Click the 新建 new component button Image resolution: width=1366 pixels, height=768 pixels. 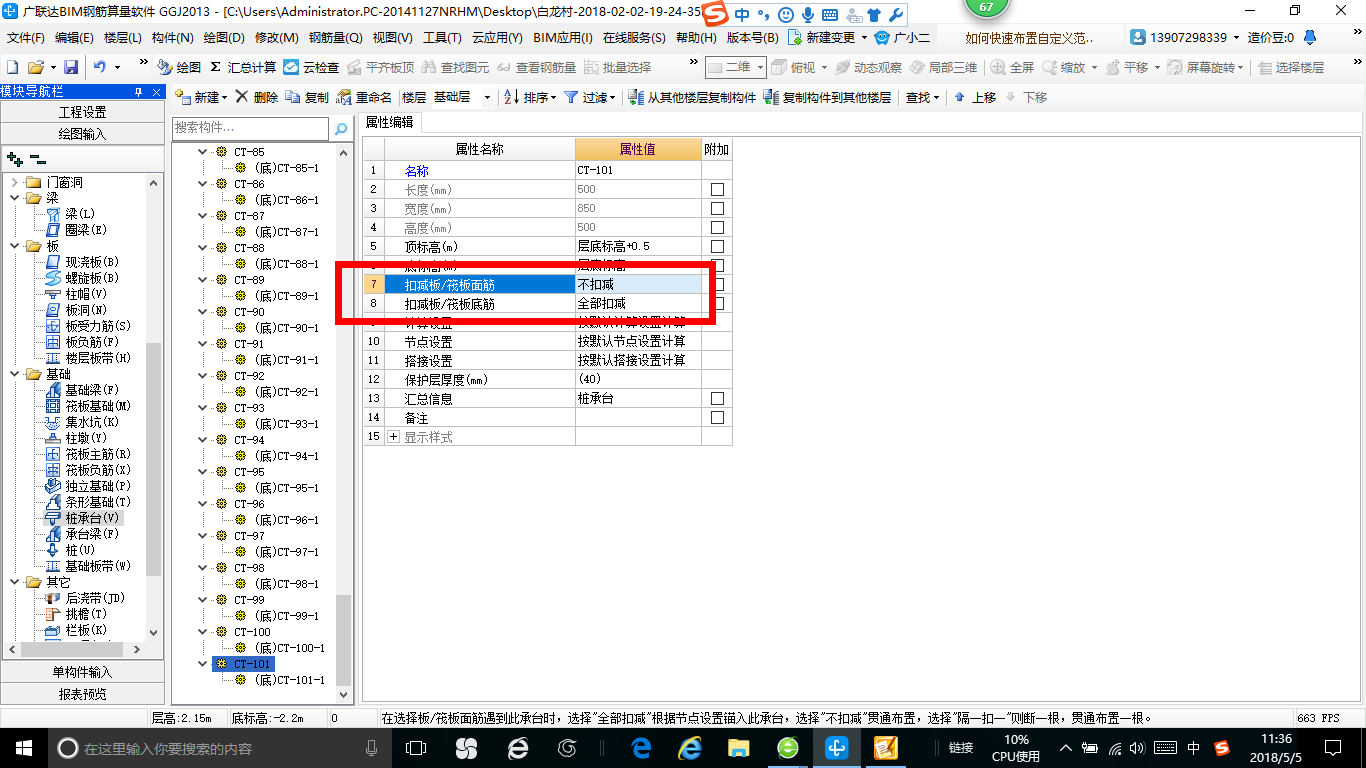[201, 97]
